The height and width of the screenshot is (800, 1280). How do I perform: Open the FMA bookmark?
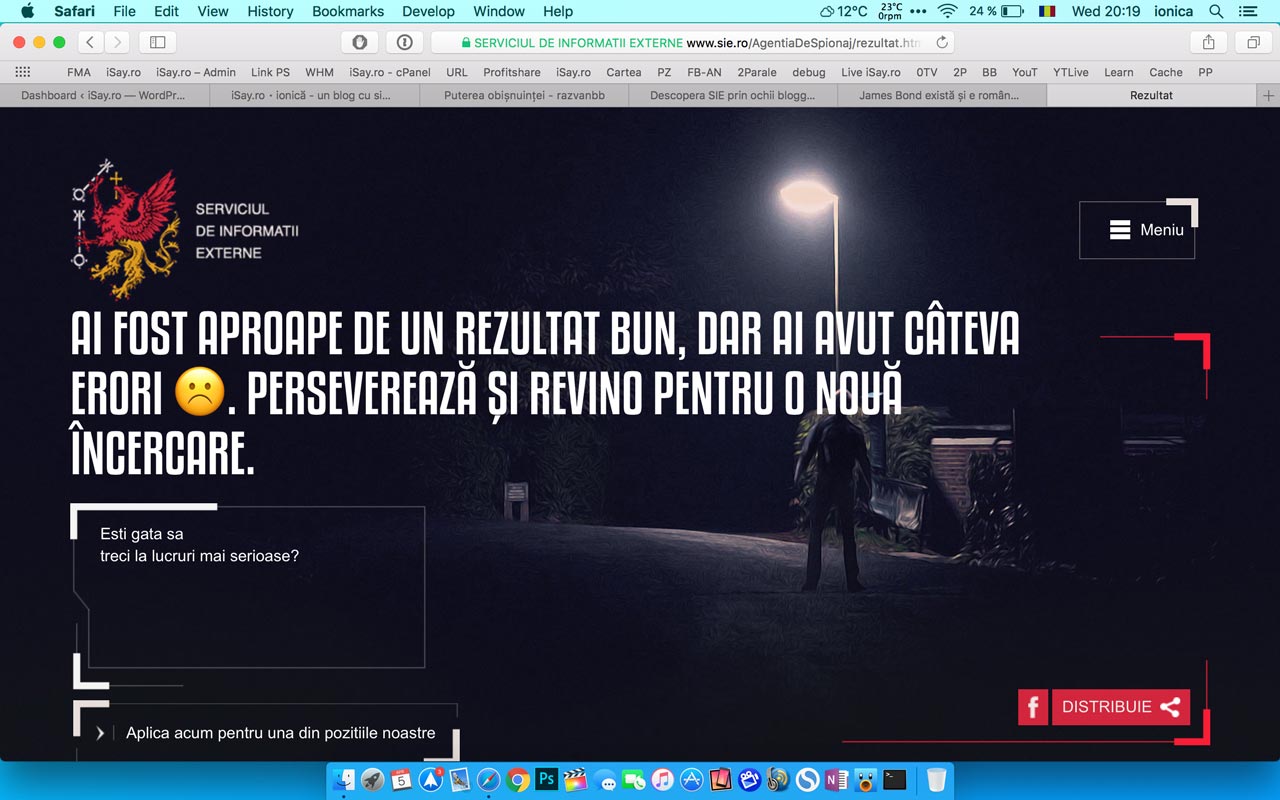79,72
